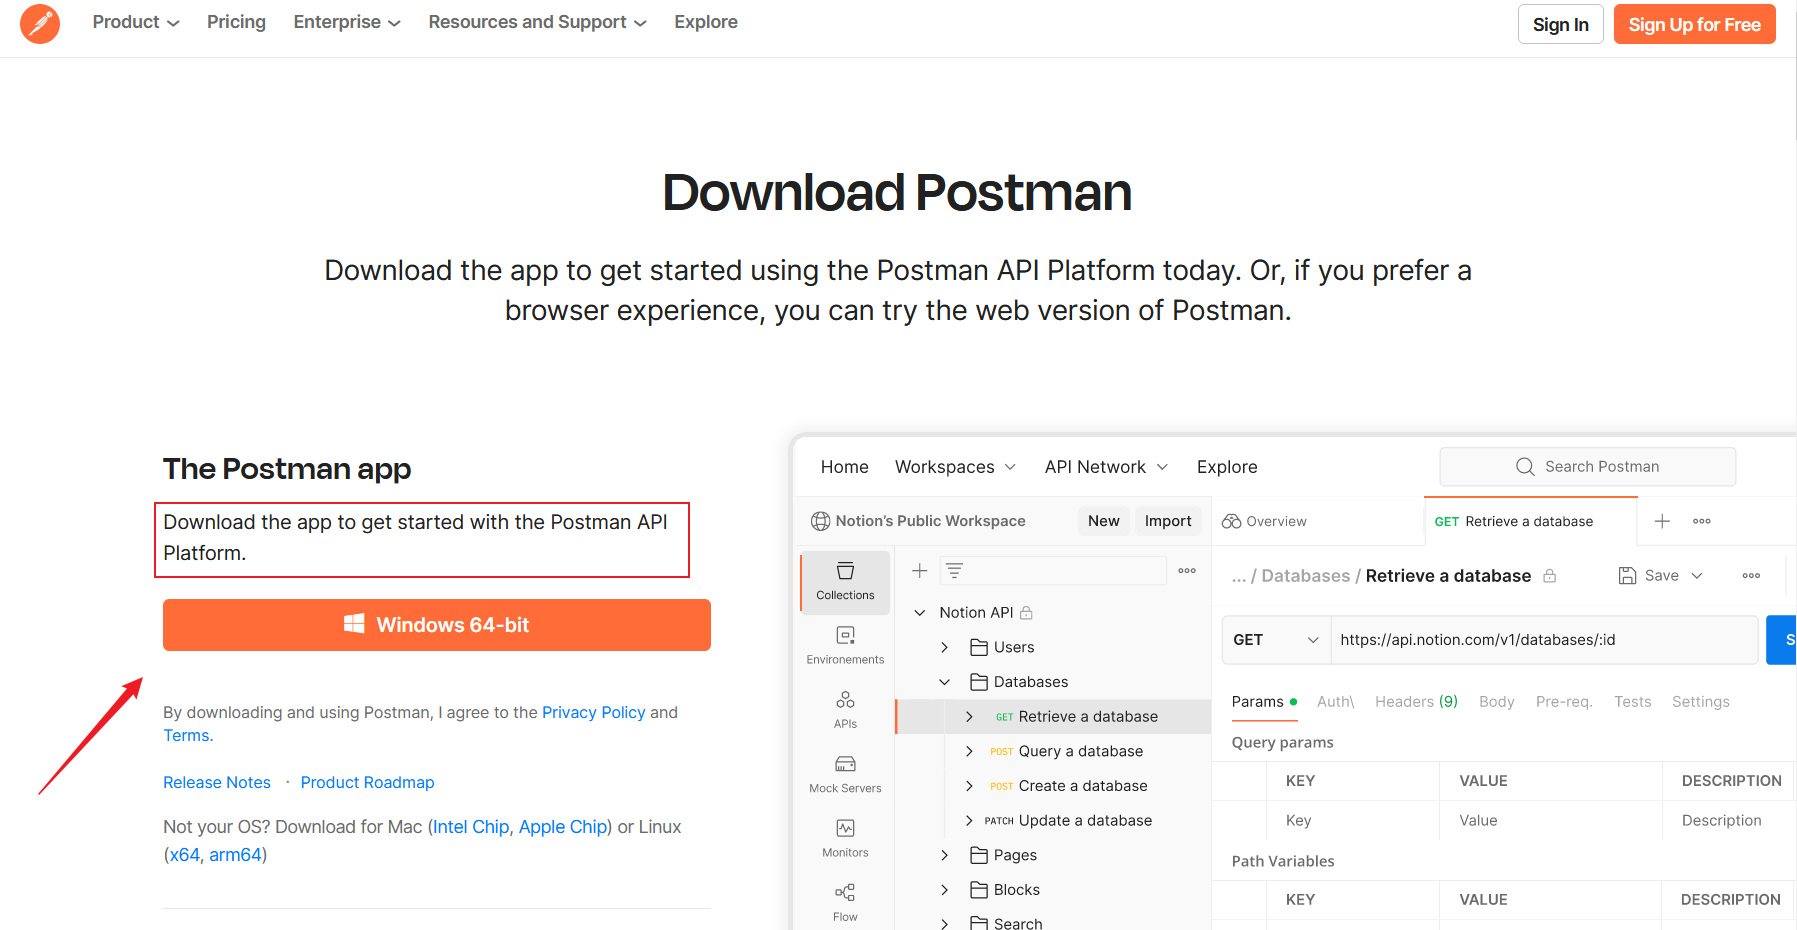Click the request URL input field
Viewport: 1797px width, 930px height.
(1544, 640)
